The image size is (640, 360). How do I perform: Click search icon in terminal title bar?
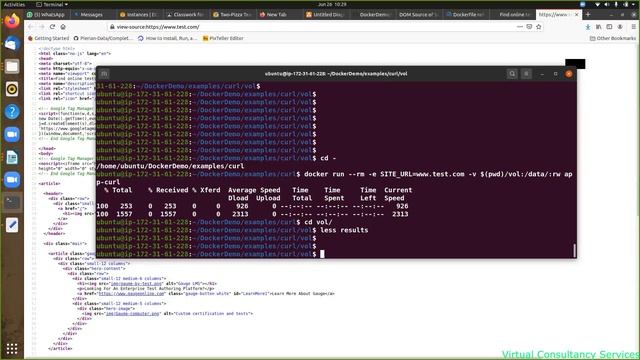tap(512, 74)
